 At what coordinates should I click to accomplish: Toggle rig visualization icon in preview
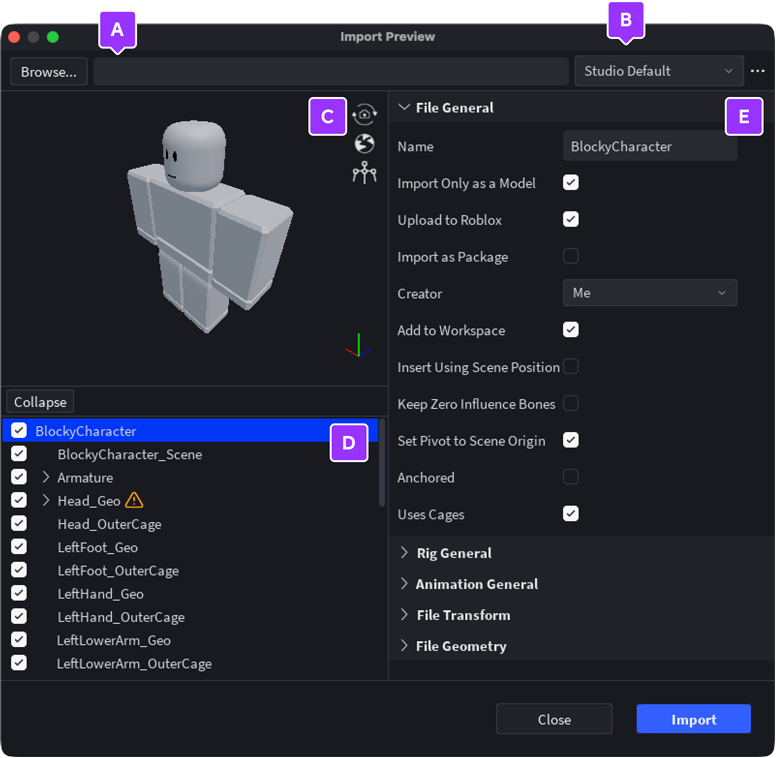(365, 173)
